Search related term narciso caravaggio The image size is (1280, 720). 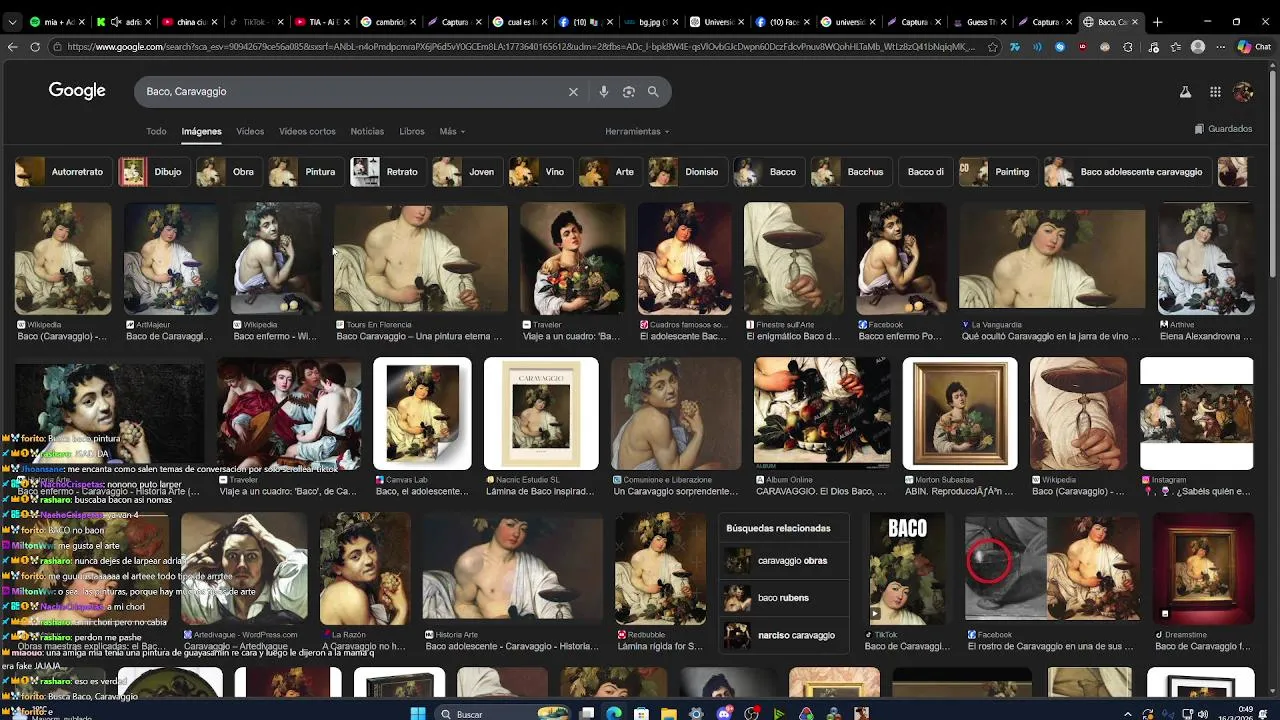pos(785,635)
